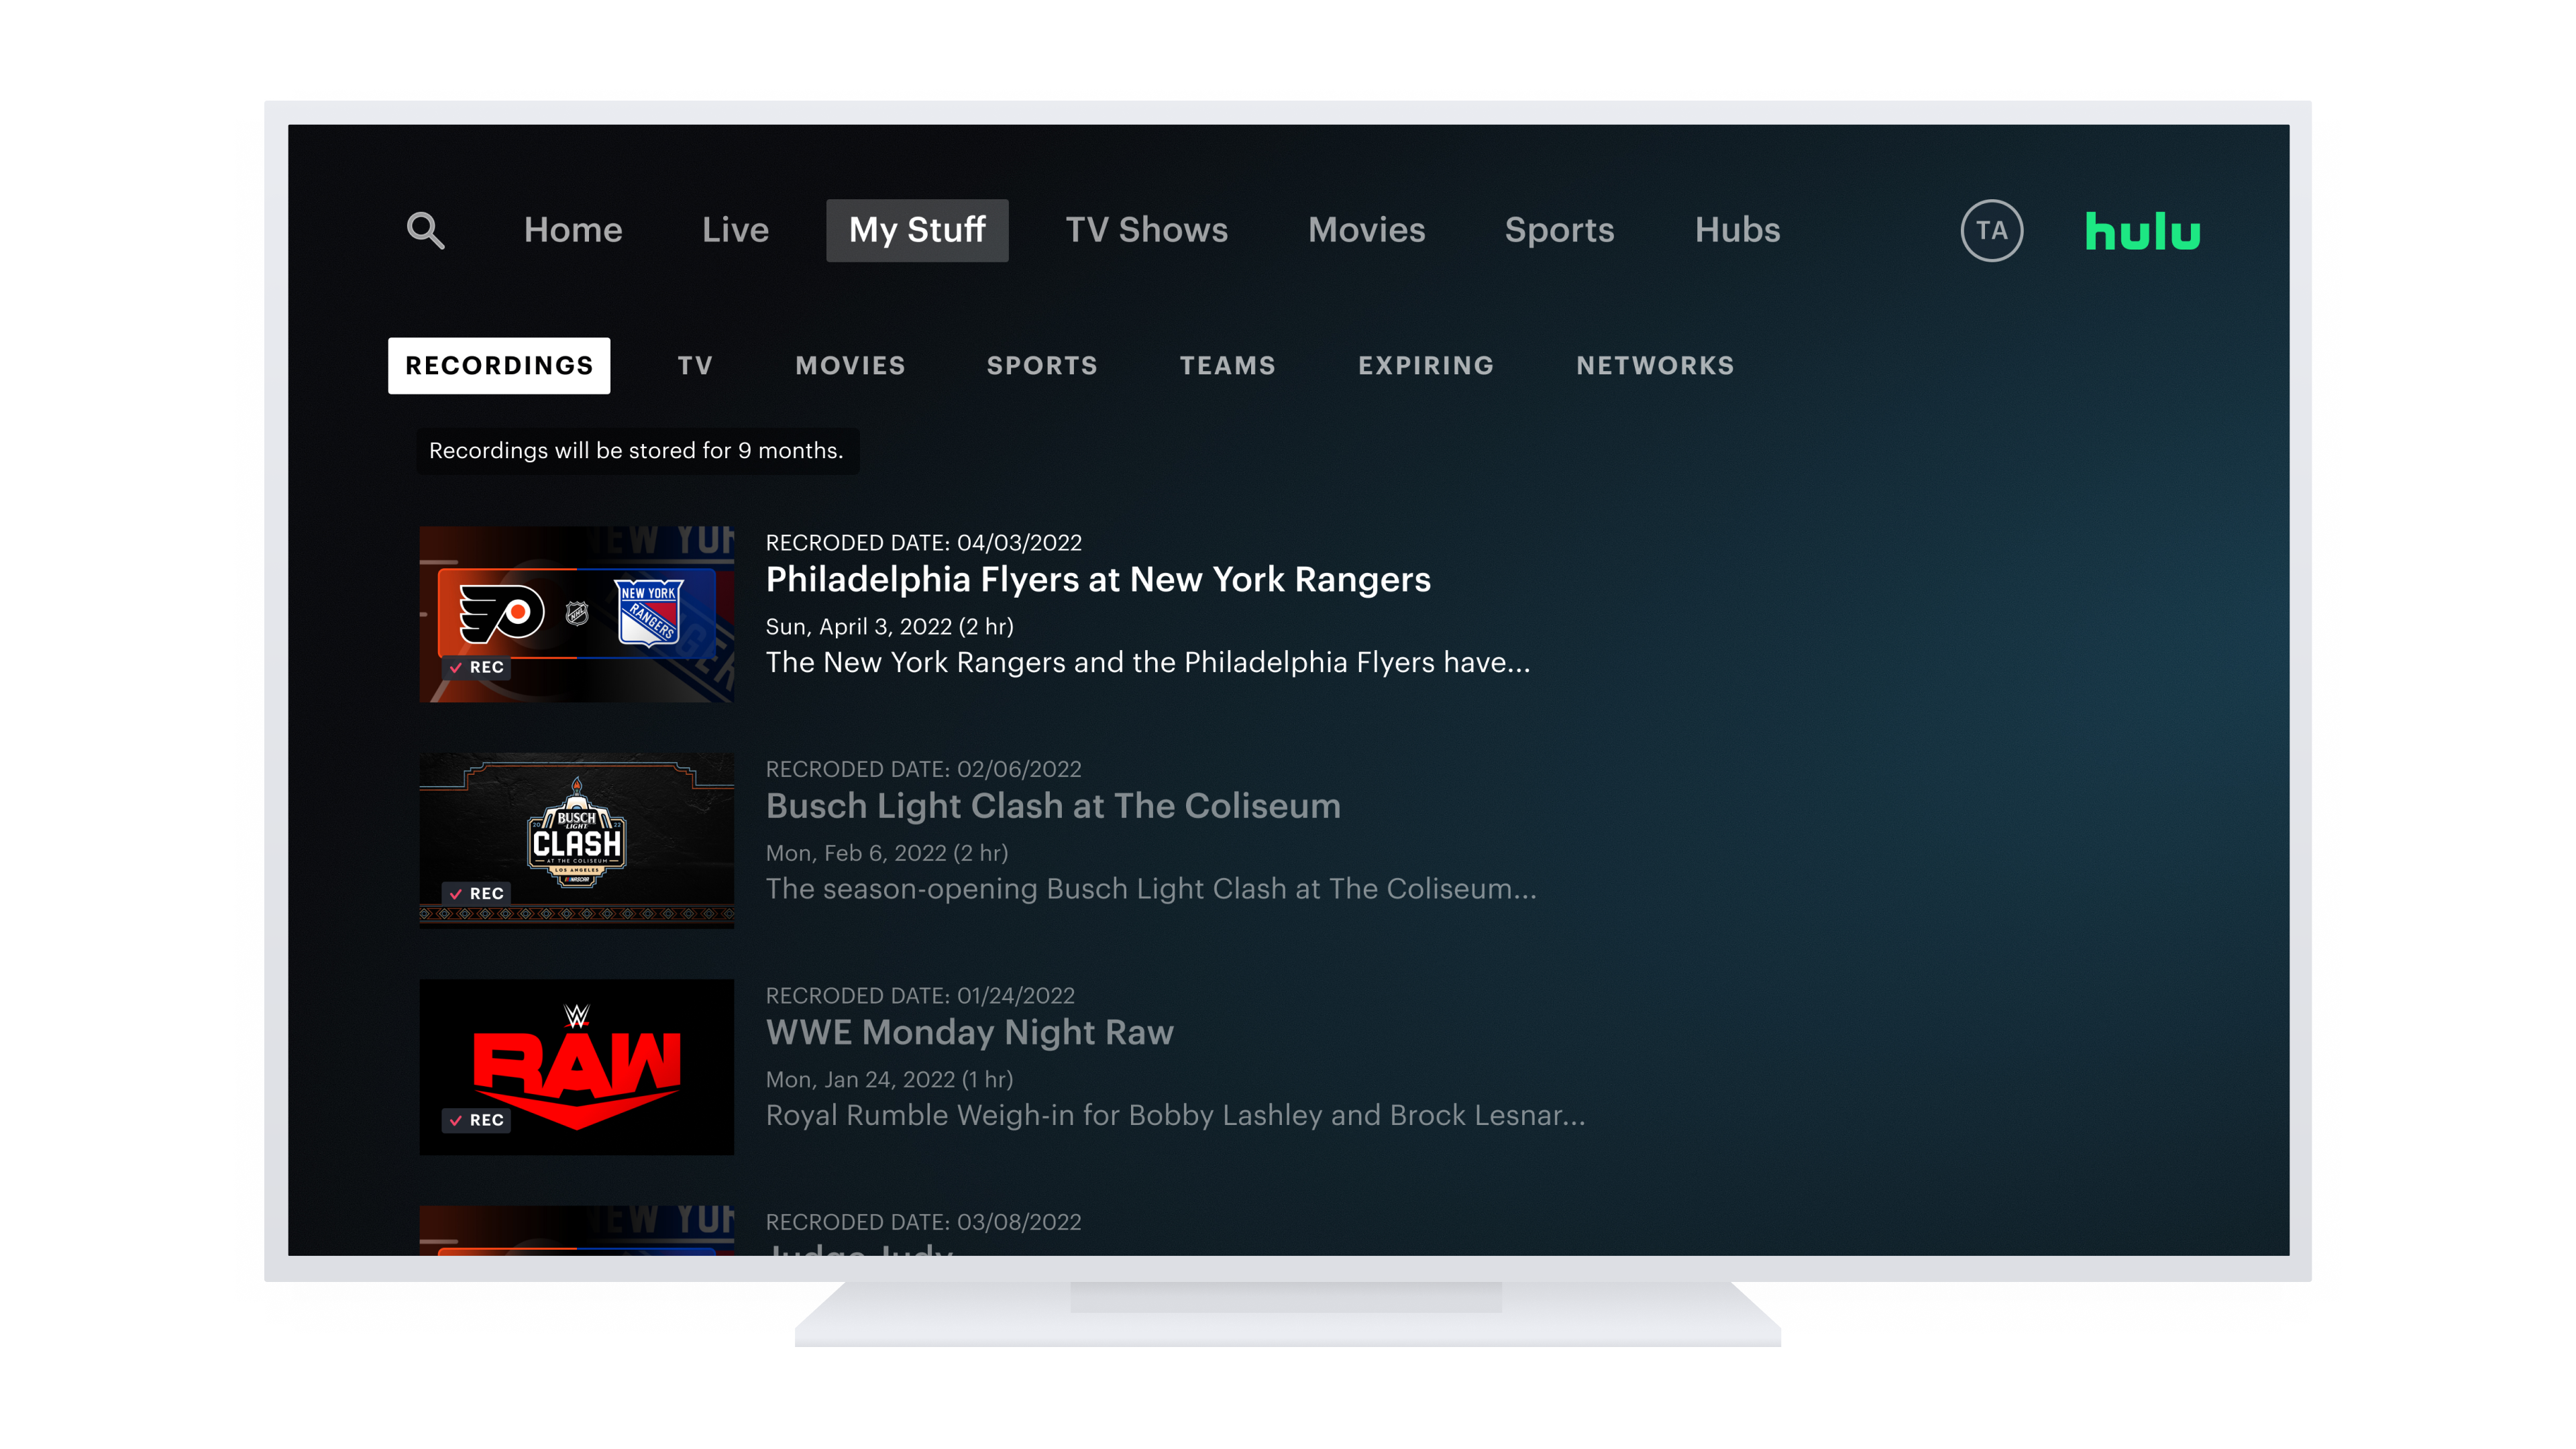This screenshot has height=1449, width=2576.
Task: Click the user profile TA icon
Action: (1990, 230)
